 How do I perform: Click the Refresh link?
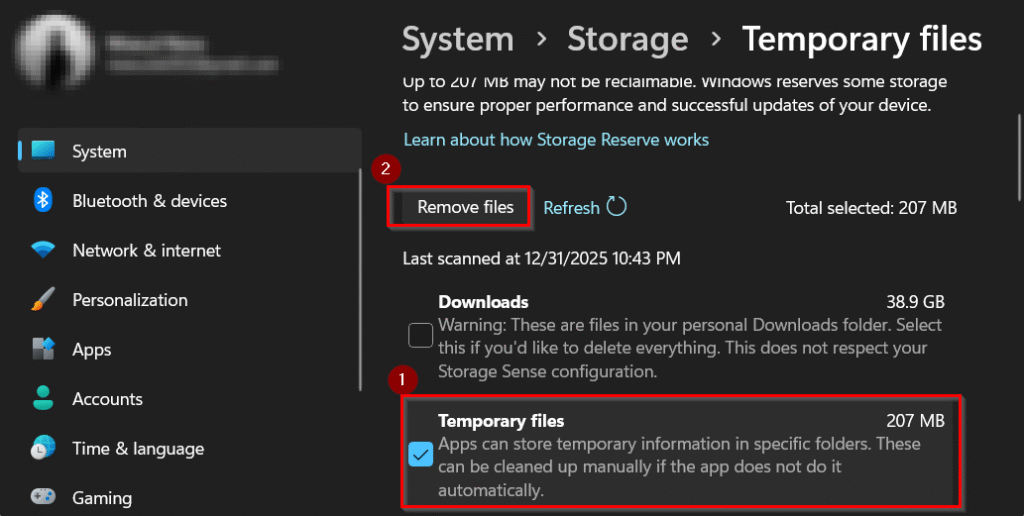point(571,208)
